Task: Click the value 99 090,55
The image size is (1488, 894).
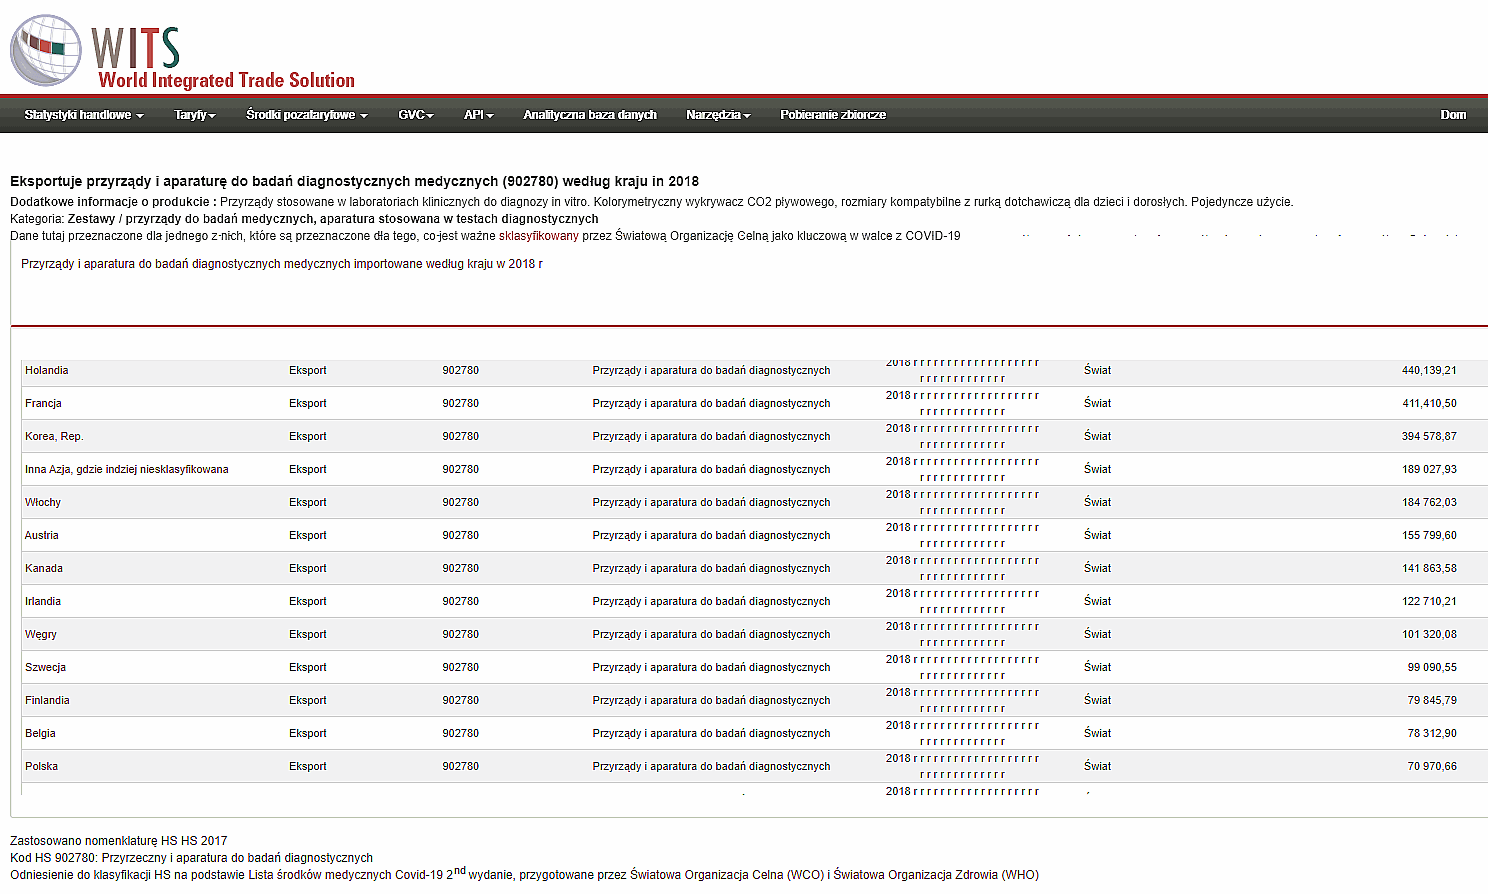Action: pyautogui.click(x=1432, y=667)
